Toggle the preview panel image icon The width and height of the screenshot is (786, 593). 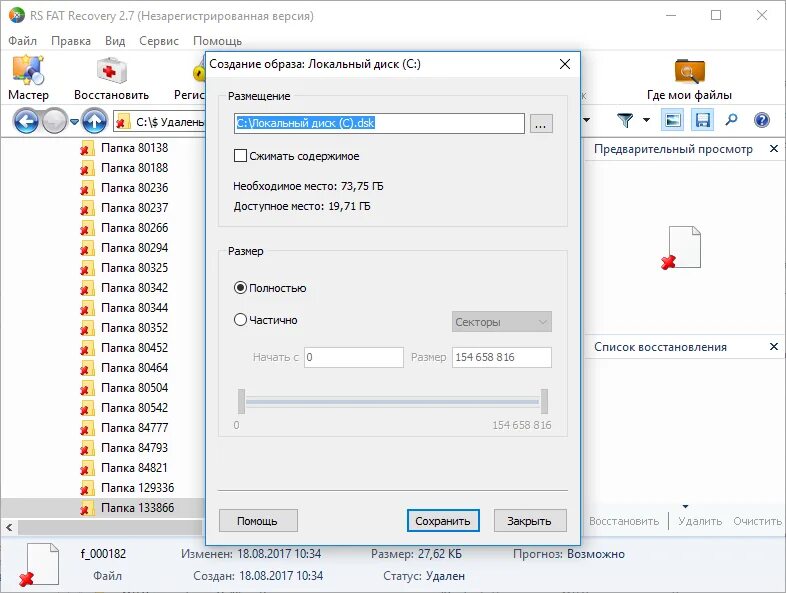[x=672, y=120]
